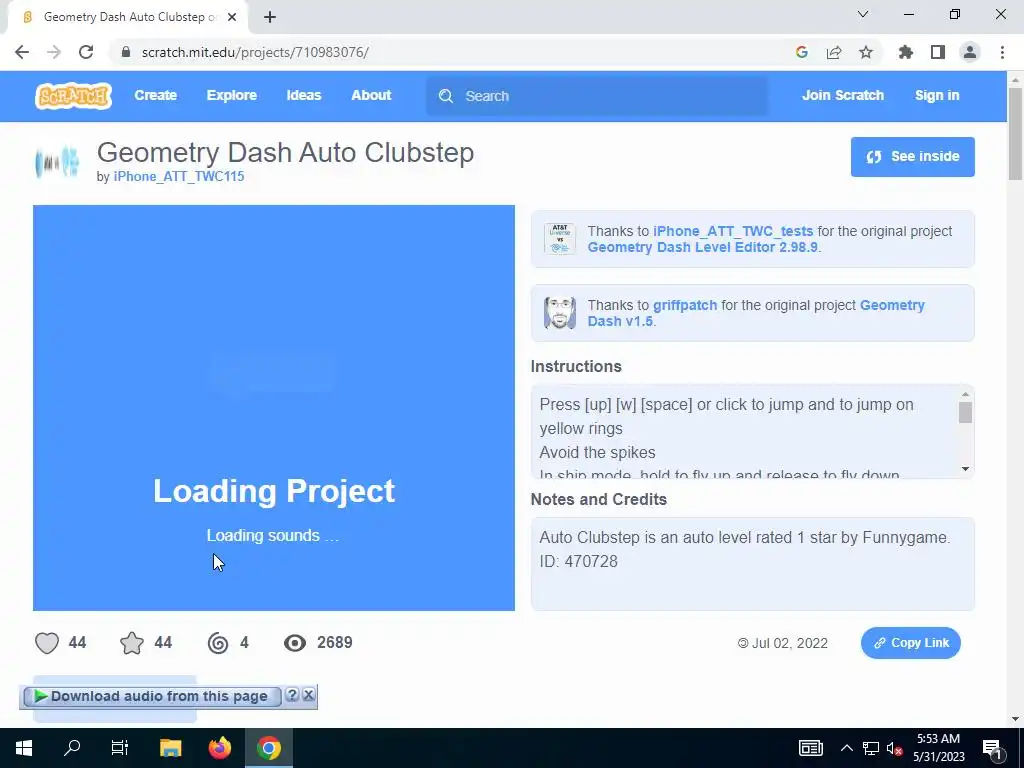
Task: Open the Extensions puzzle icon
Action: [x=906, y=52]
